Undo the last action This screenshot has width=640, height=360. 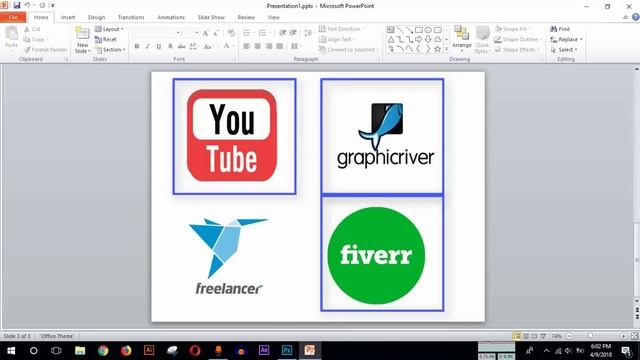pos(27,5)
